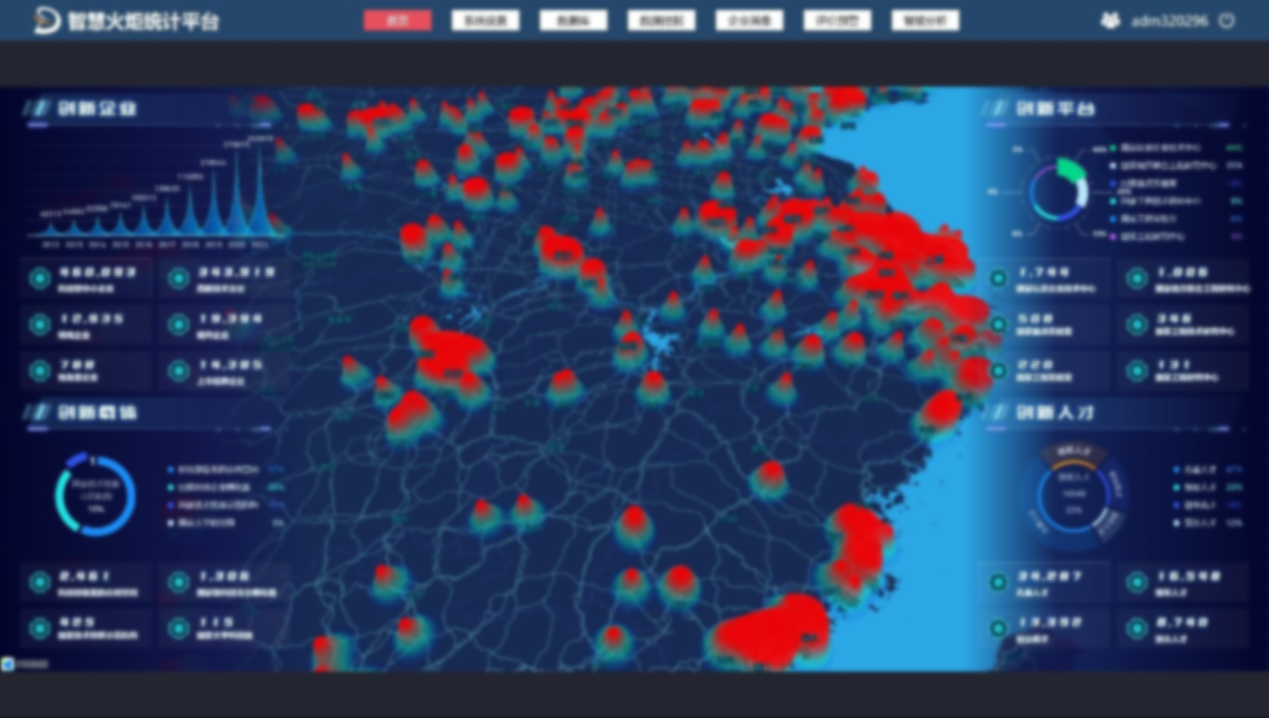Screen dimensions: 1269x718
Task: Click the platform logo icon in header
Action: (x=46, y=20)
